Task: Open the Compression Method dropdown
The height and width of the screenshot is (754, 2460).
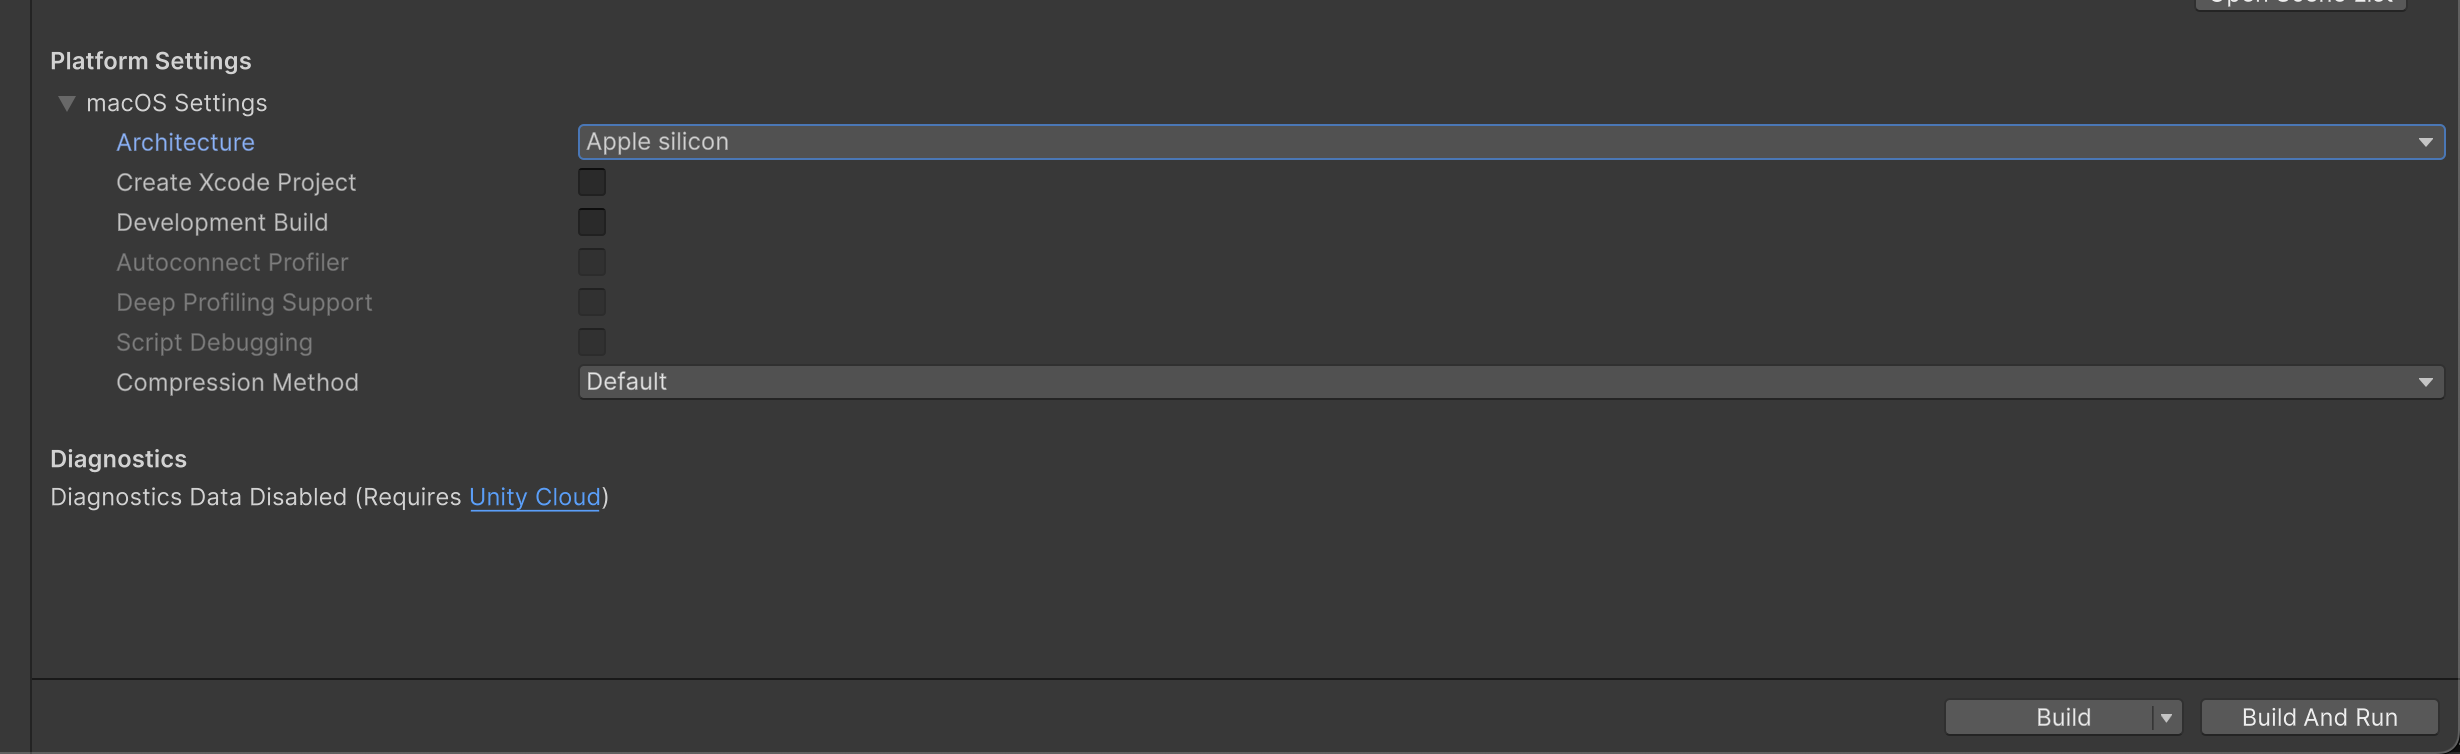Action: pos(1500,382)
